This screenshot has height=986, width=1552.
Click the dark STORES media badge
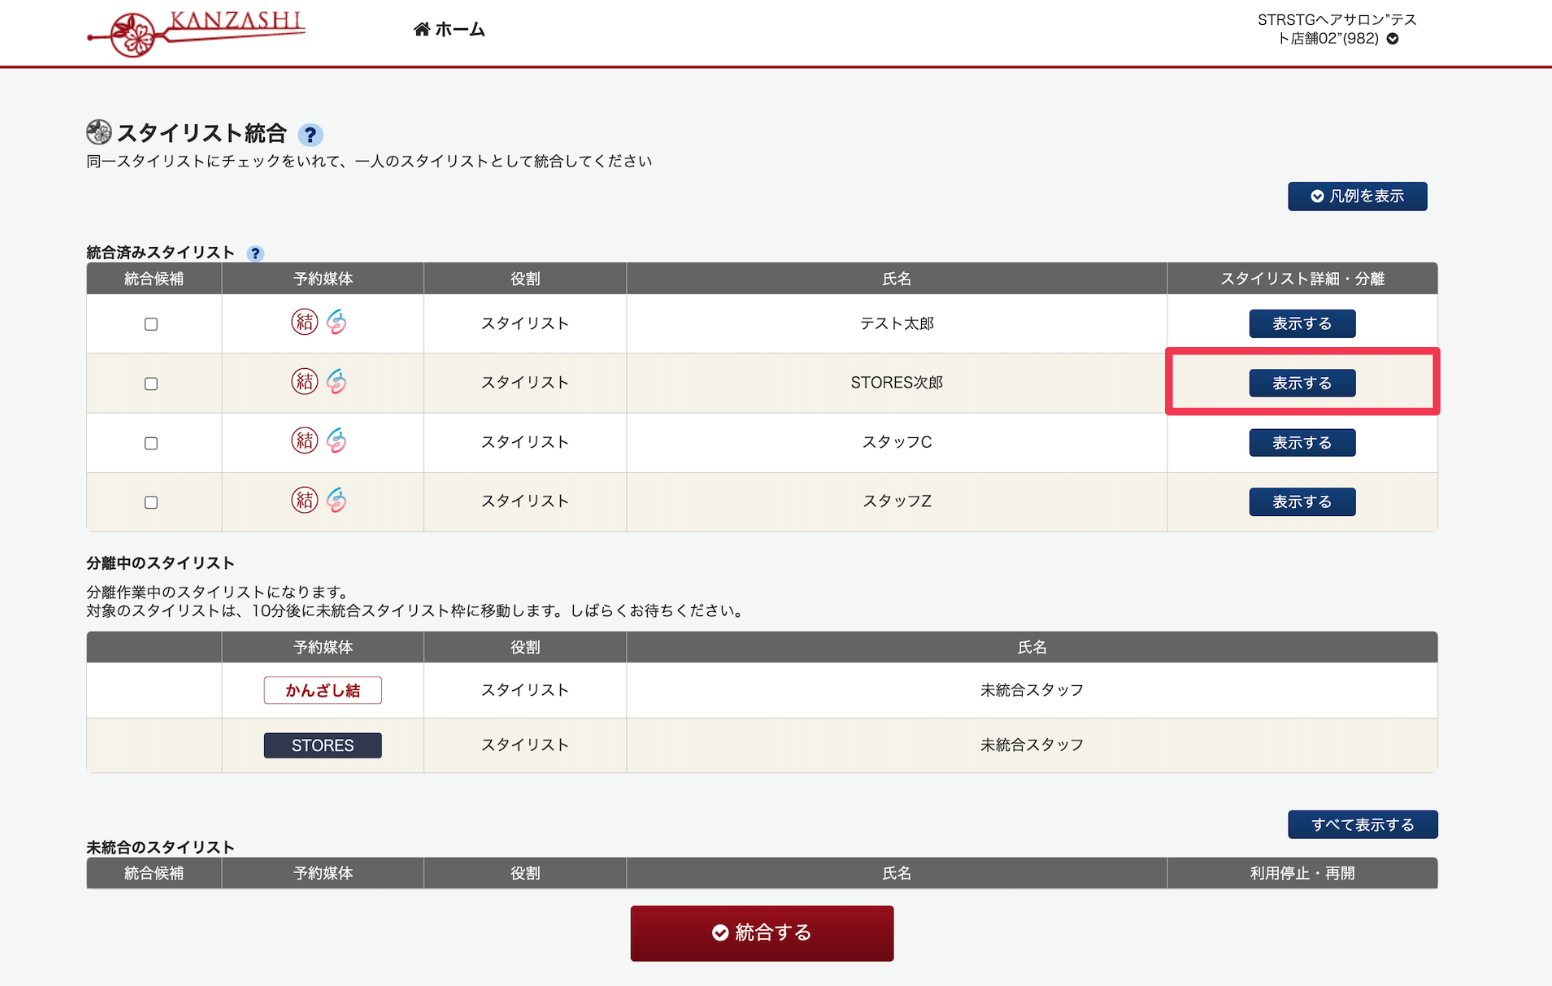click(322, 745)
